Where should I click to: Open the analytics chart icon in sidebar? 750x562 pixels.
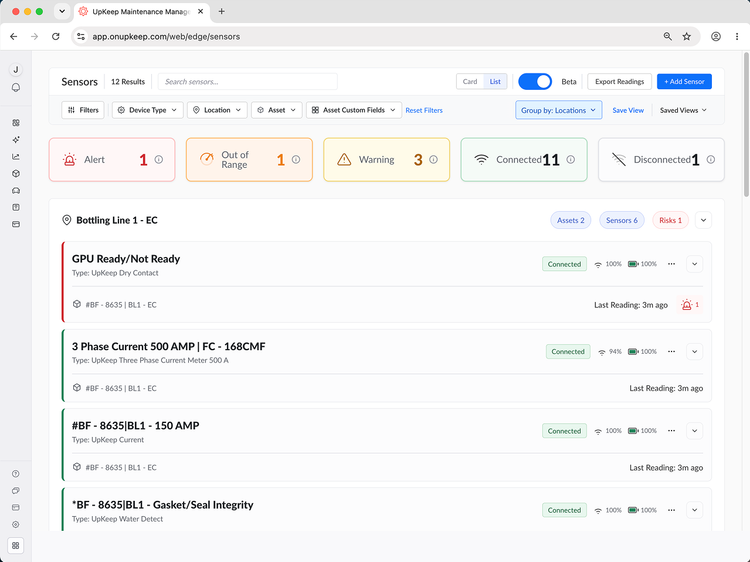[x=16, y=156]
